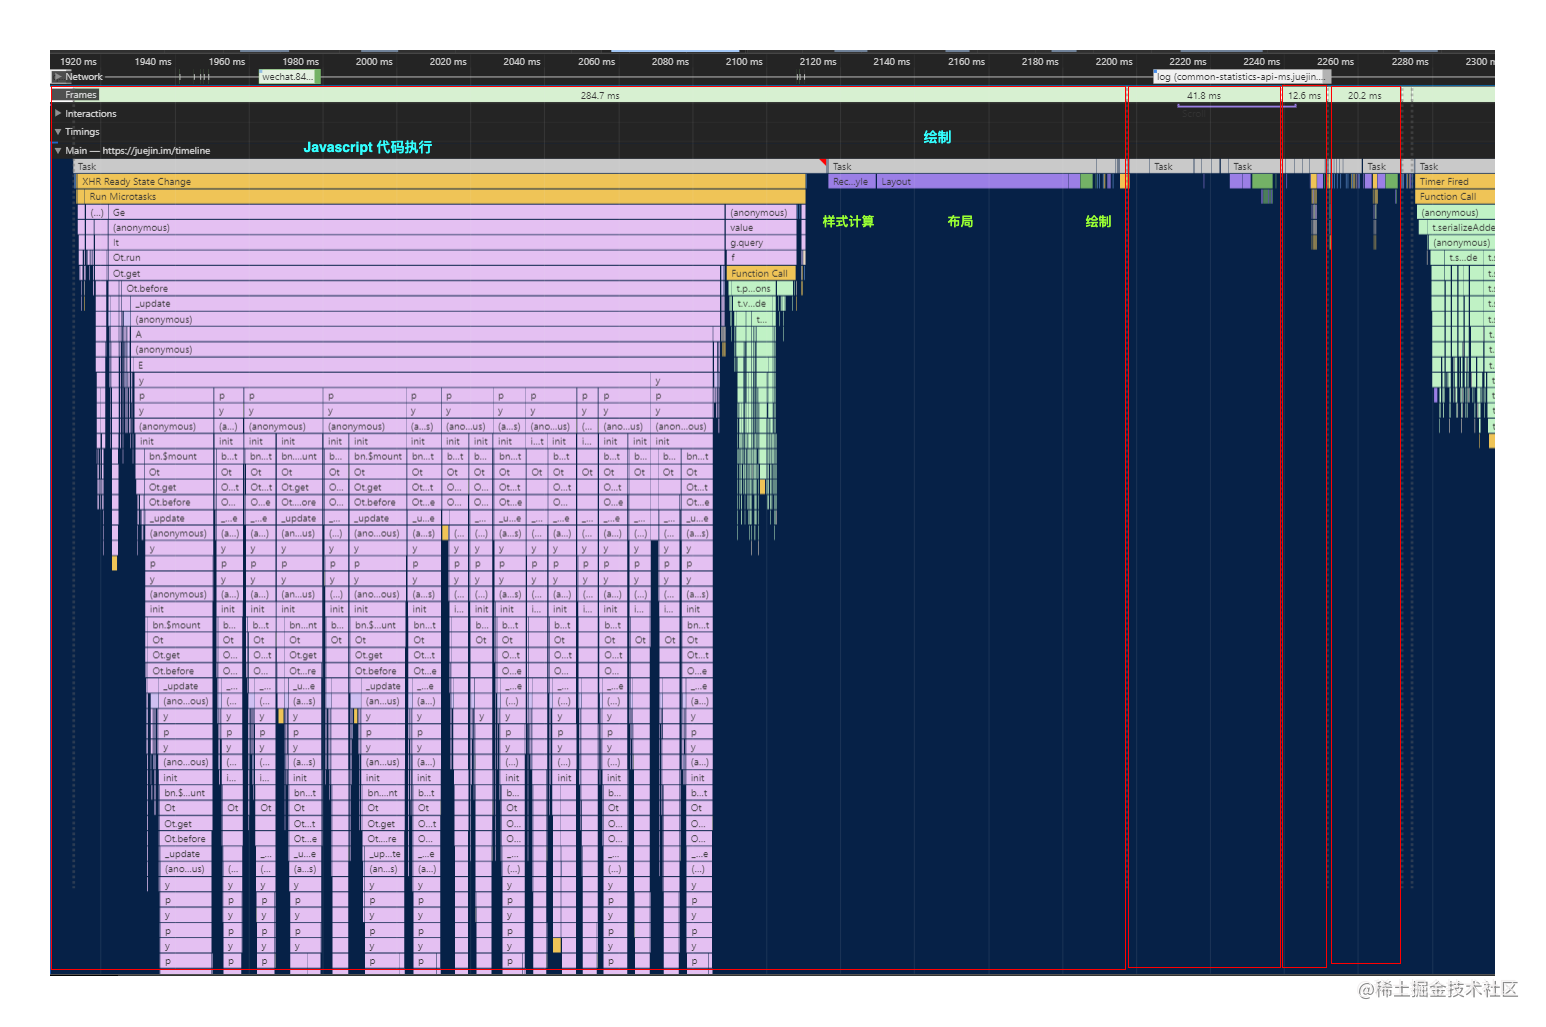Select the Timer Fired block
This screenshot has height=1027, width=1546.
pyautogui.click(x=1456, y=182)
